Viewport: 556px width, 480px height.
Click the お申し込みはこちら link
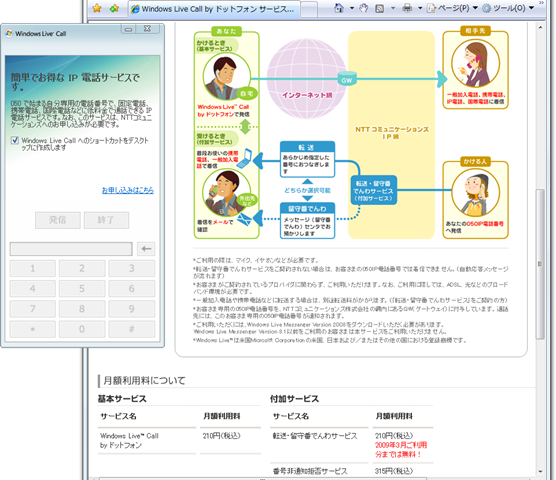tap(128, 190)
